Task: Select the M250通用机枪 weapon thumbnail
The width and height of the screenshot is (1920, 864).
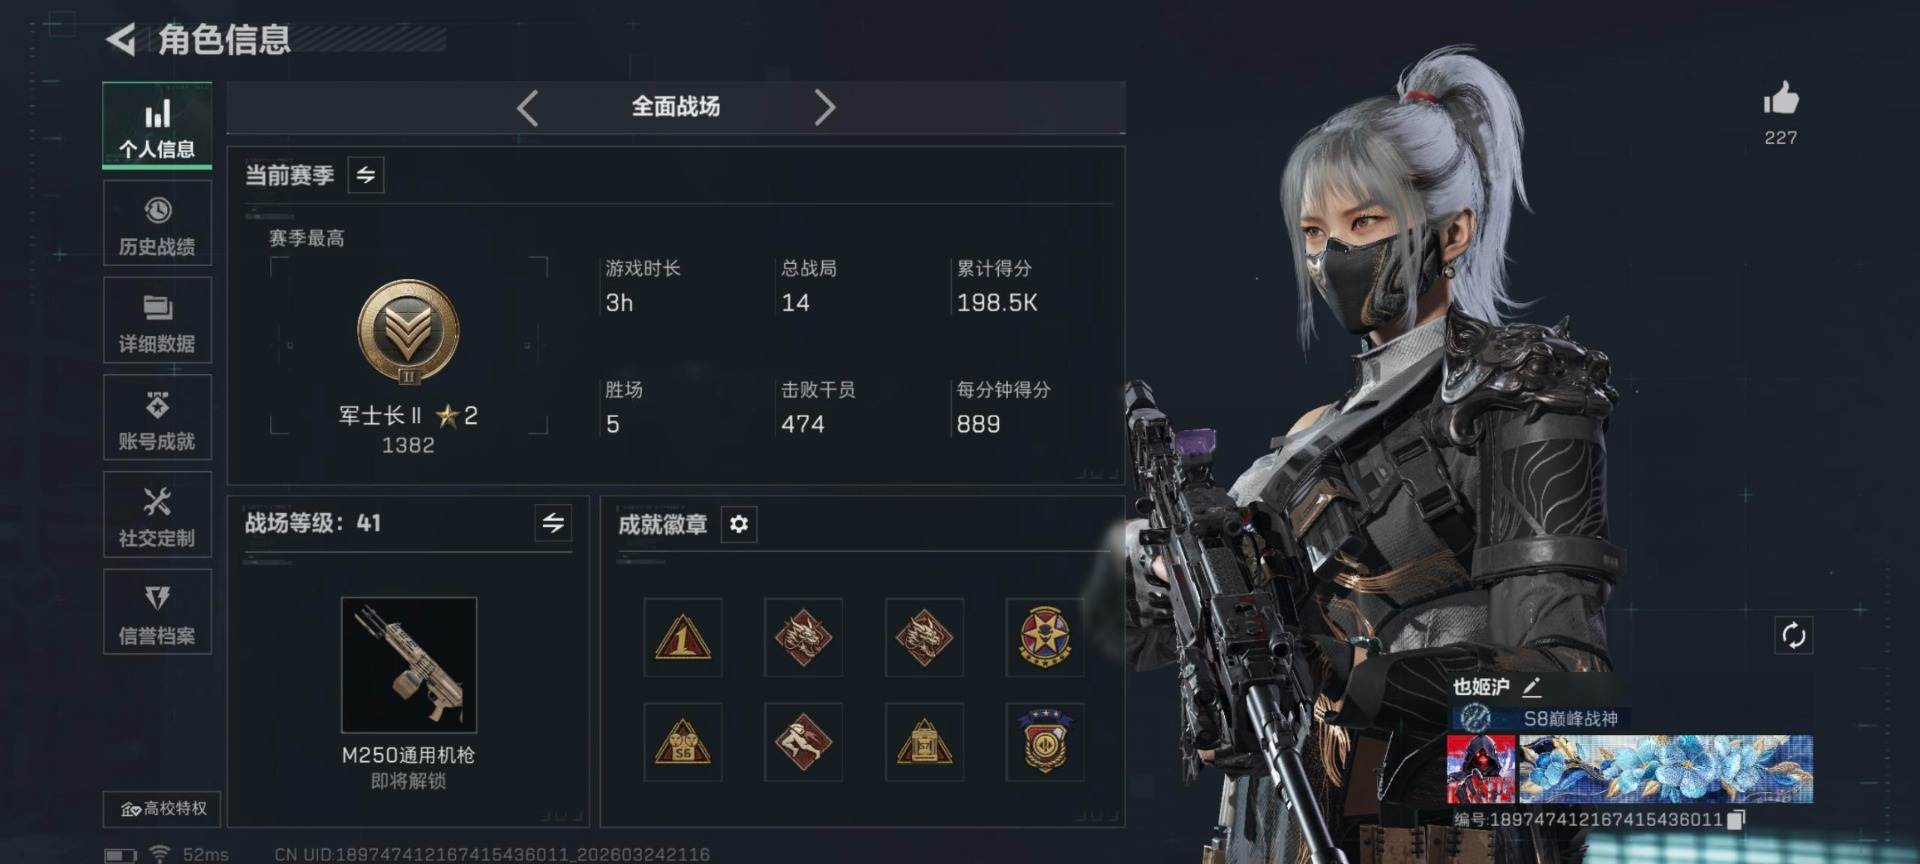Action: 409,665
